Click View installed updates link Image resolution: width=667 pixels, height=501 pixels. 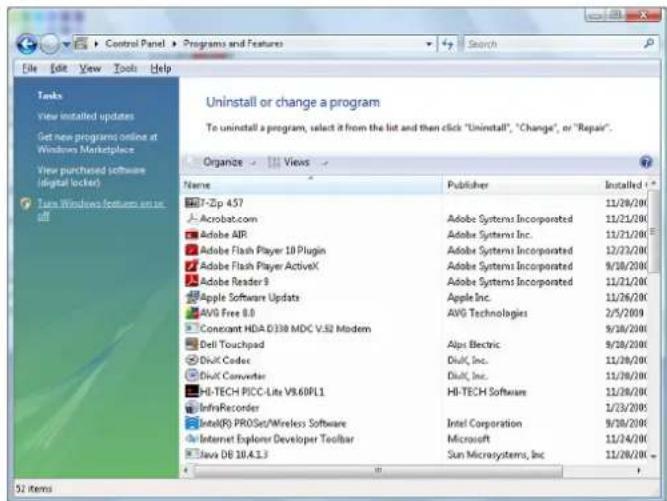pos(86,116)
